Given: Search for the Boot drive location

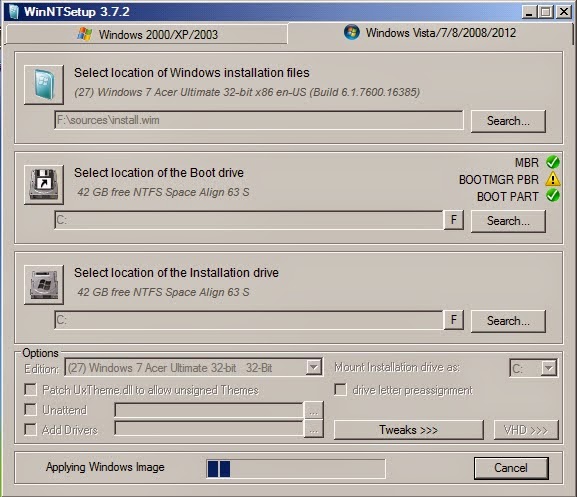Looking at the screenshot, I should click(508, 221).
